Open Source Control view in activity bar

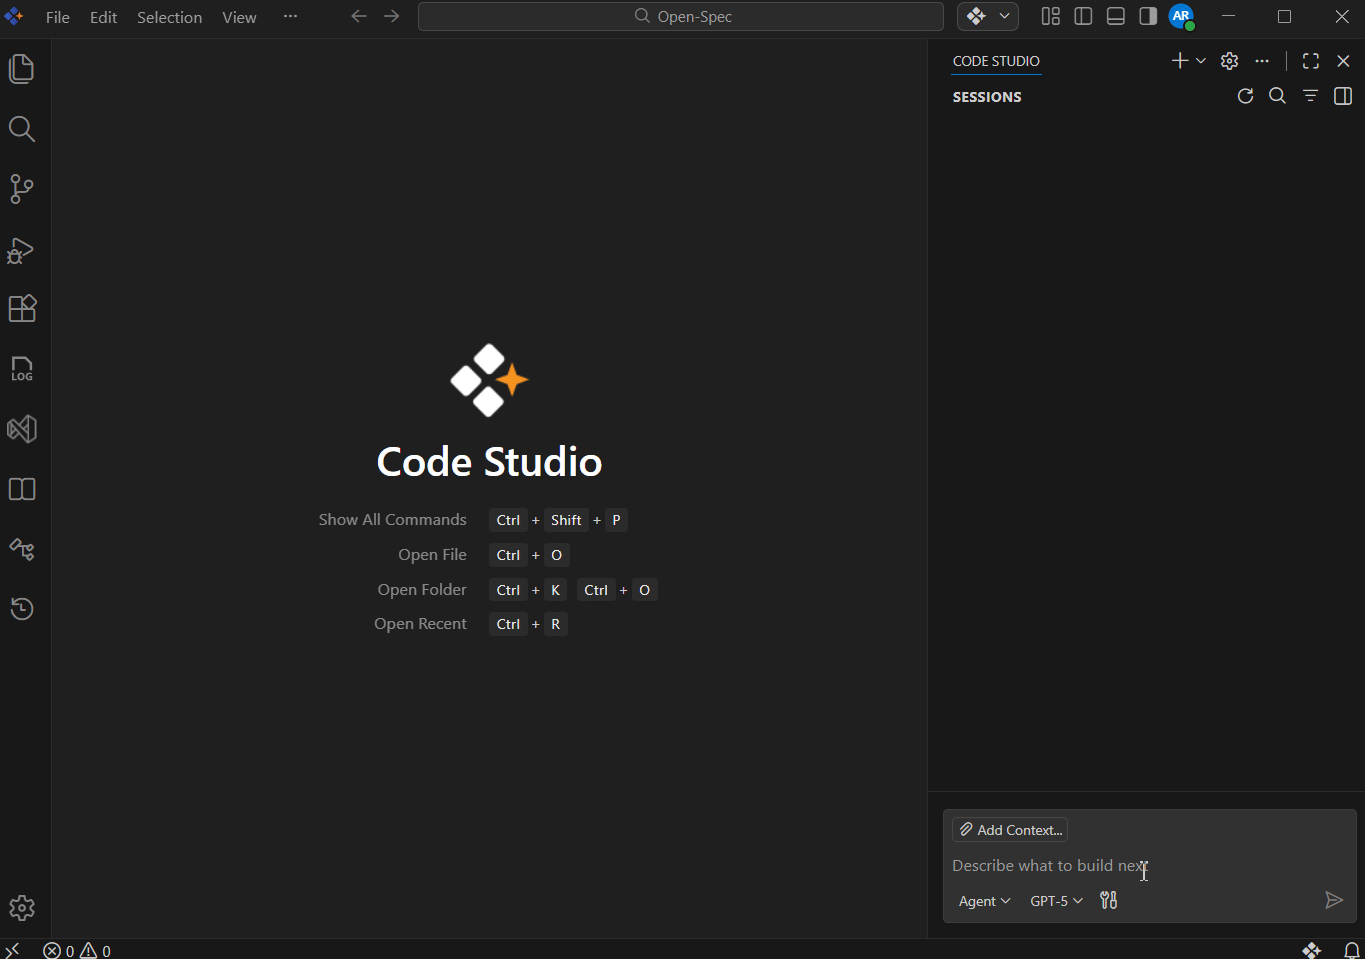tap(22, 189)
